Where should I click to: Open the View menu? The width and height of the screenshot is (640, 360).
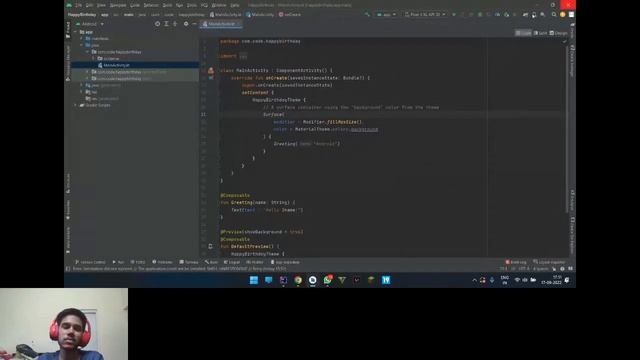[101, 5]
